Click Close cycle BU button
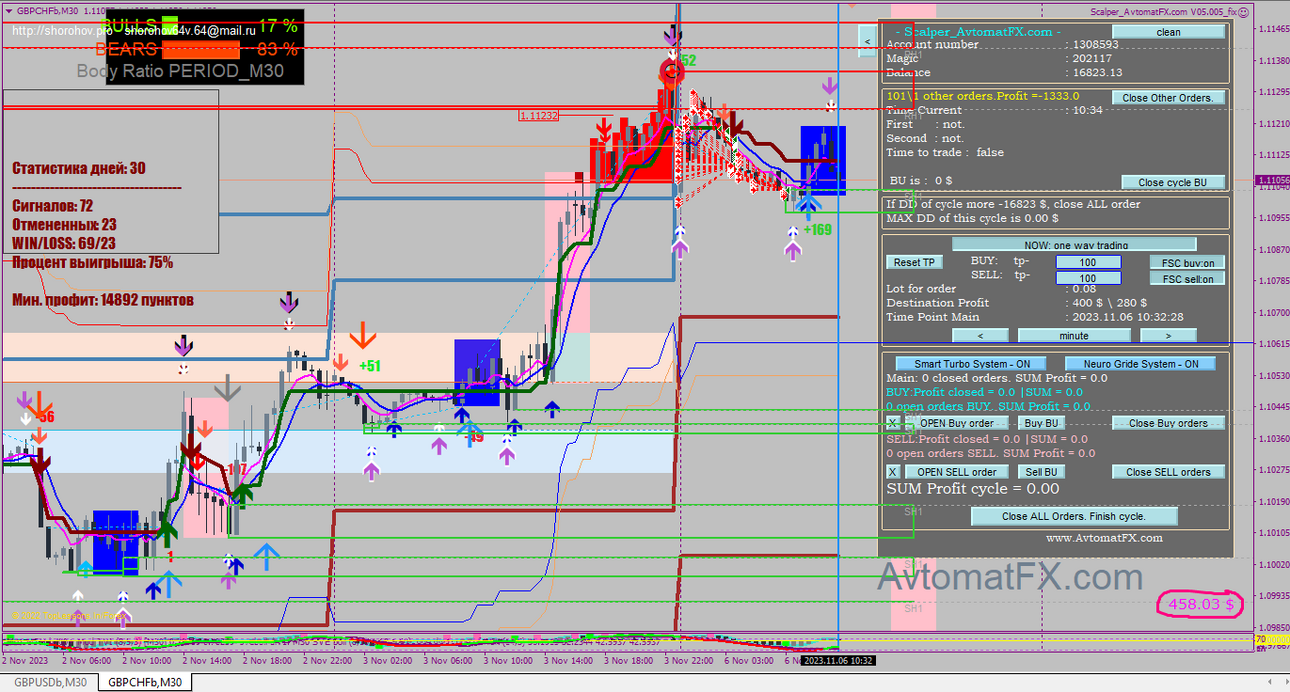1290x692 pixels. (1172, 182)
